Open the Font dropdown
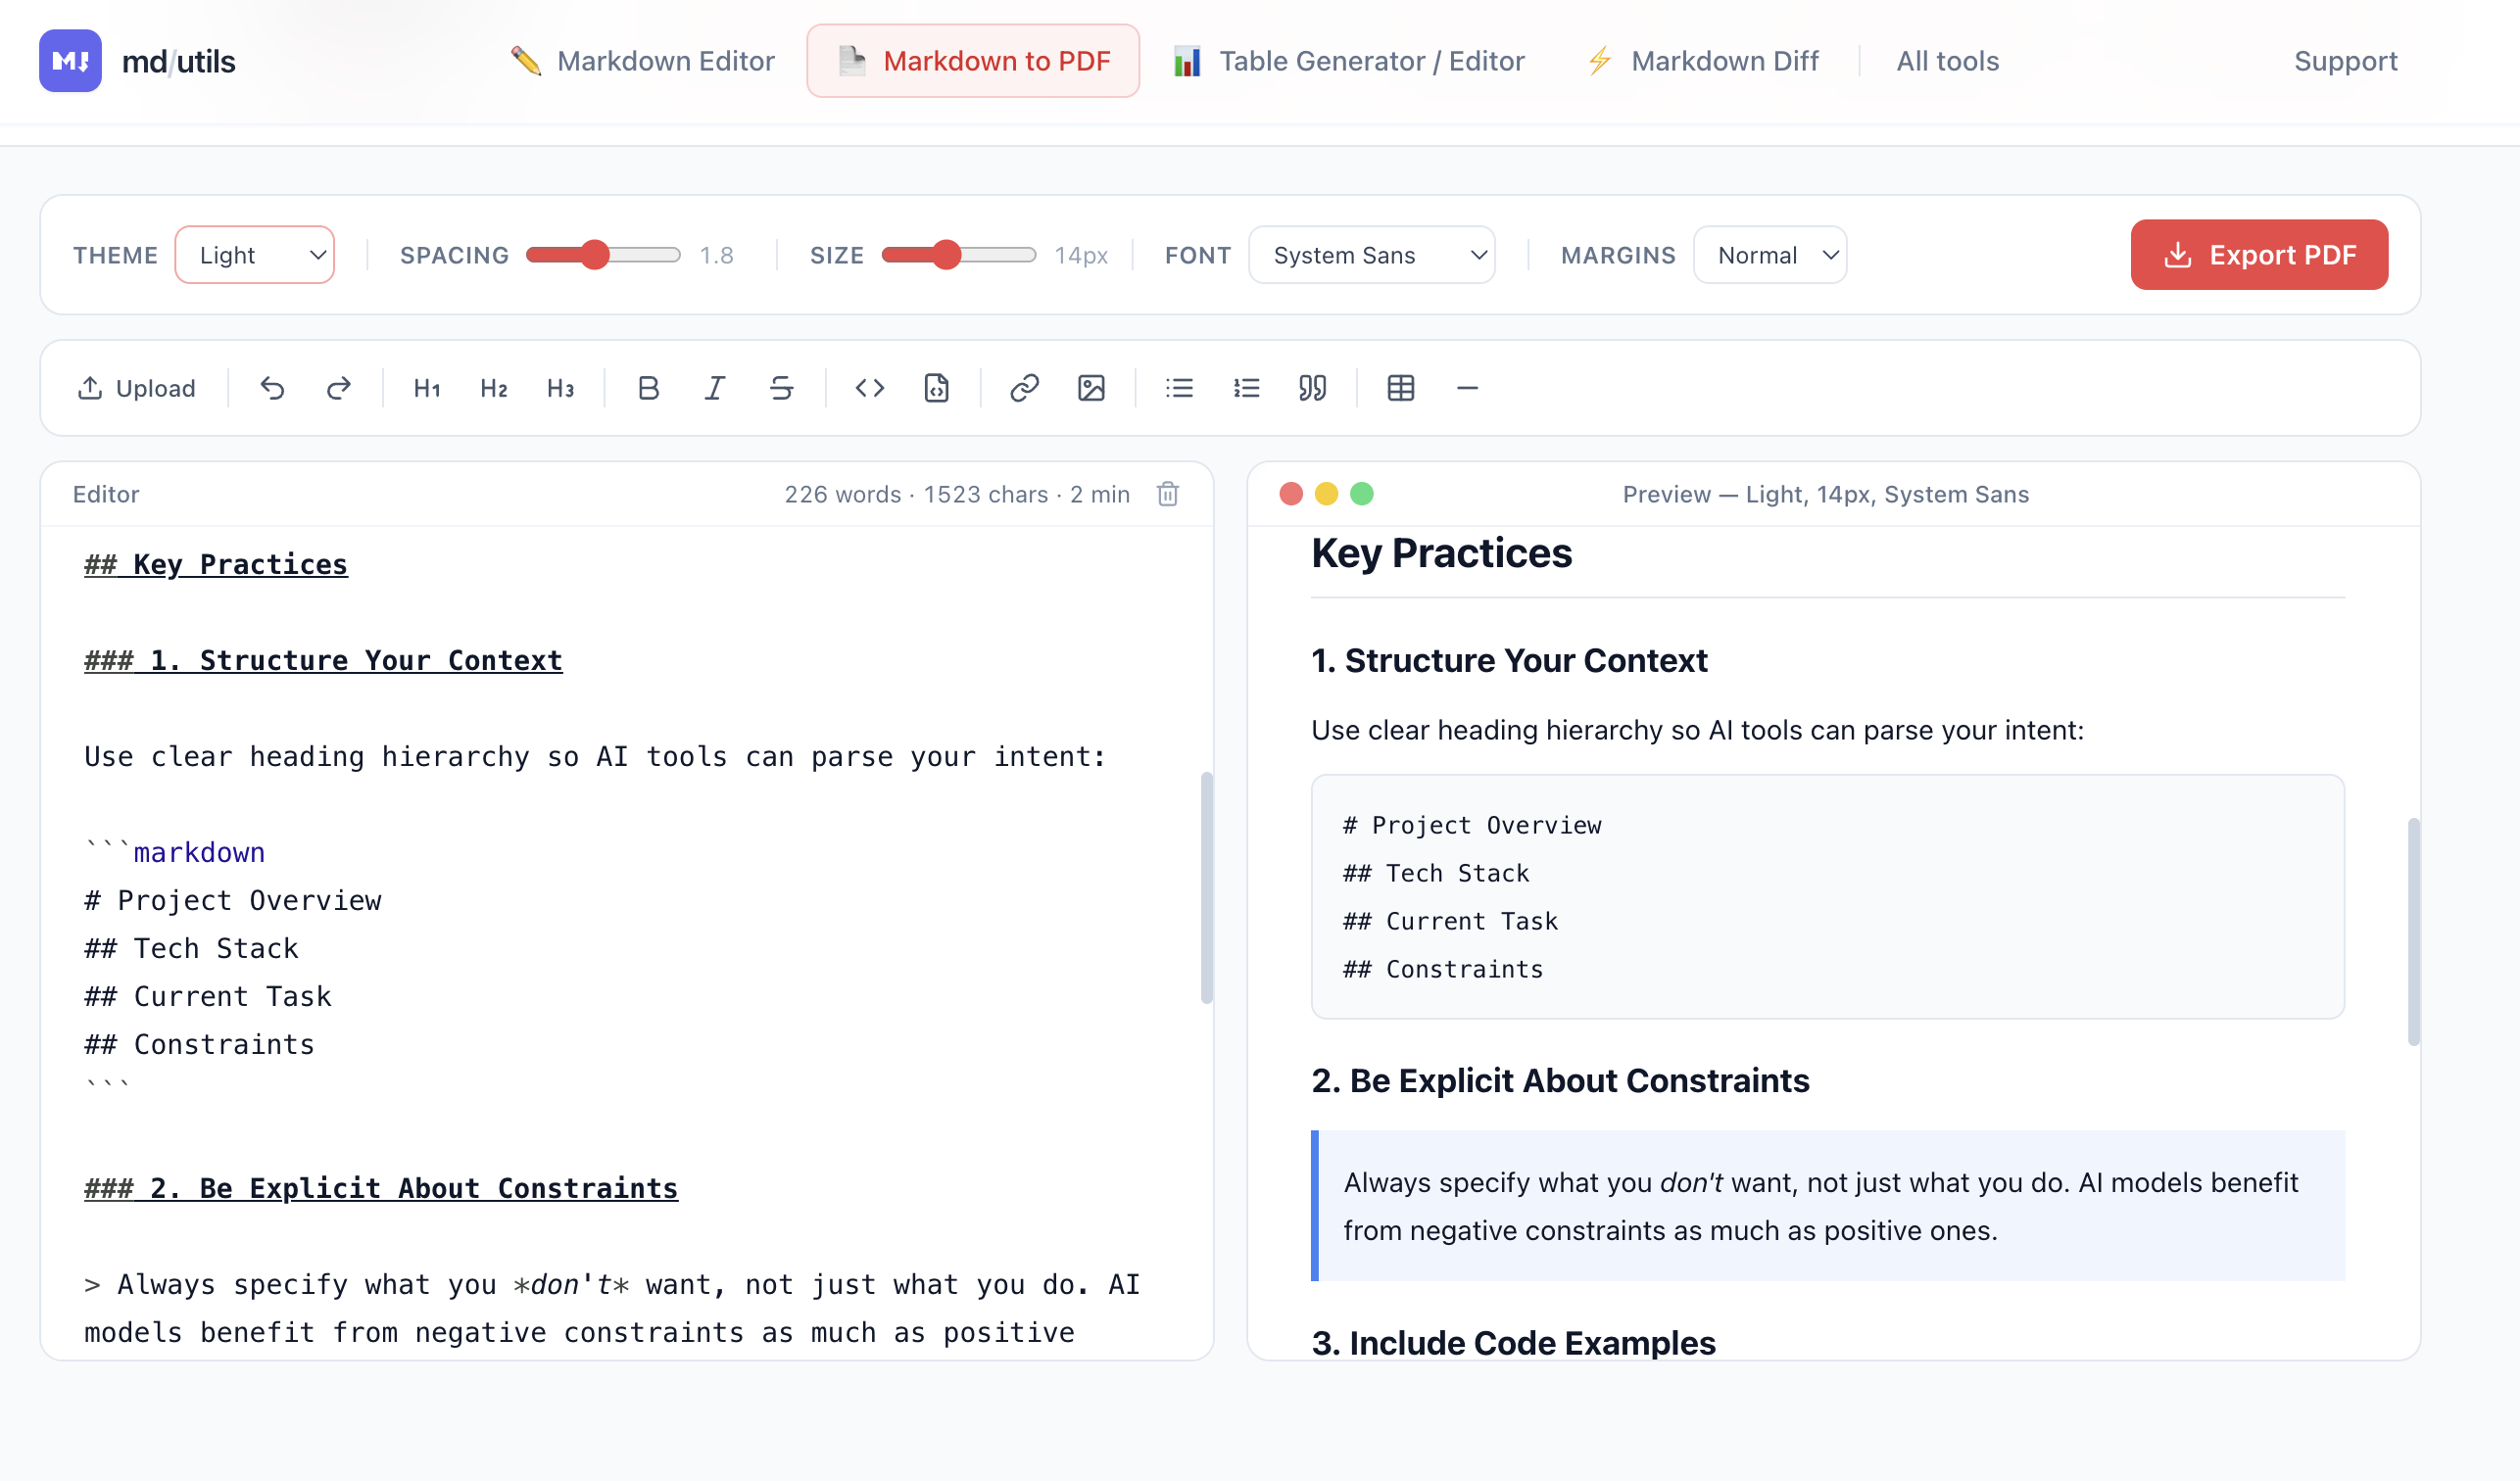The height and width of the screenshot is (1481, 2520). pyautogui.click(x=1371, y=255)
